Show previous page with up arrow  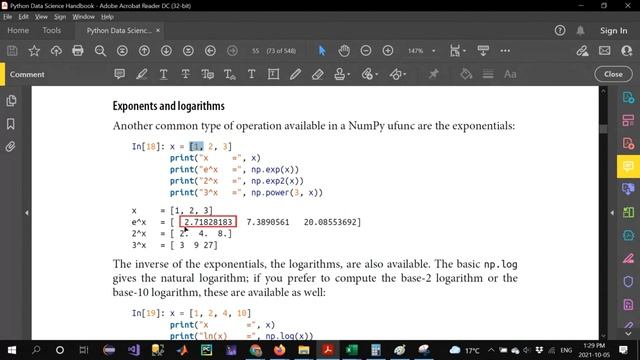[144, 51]
